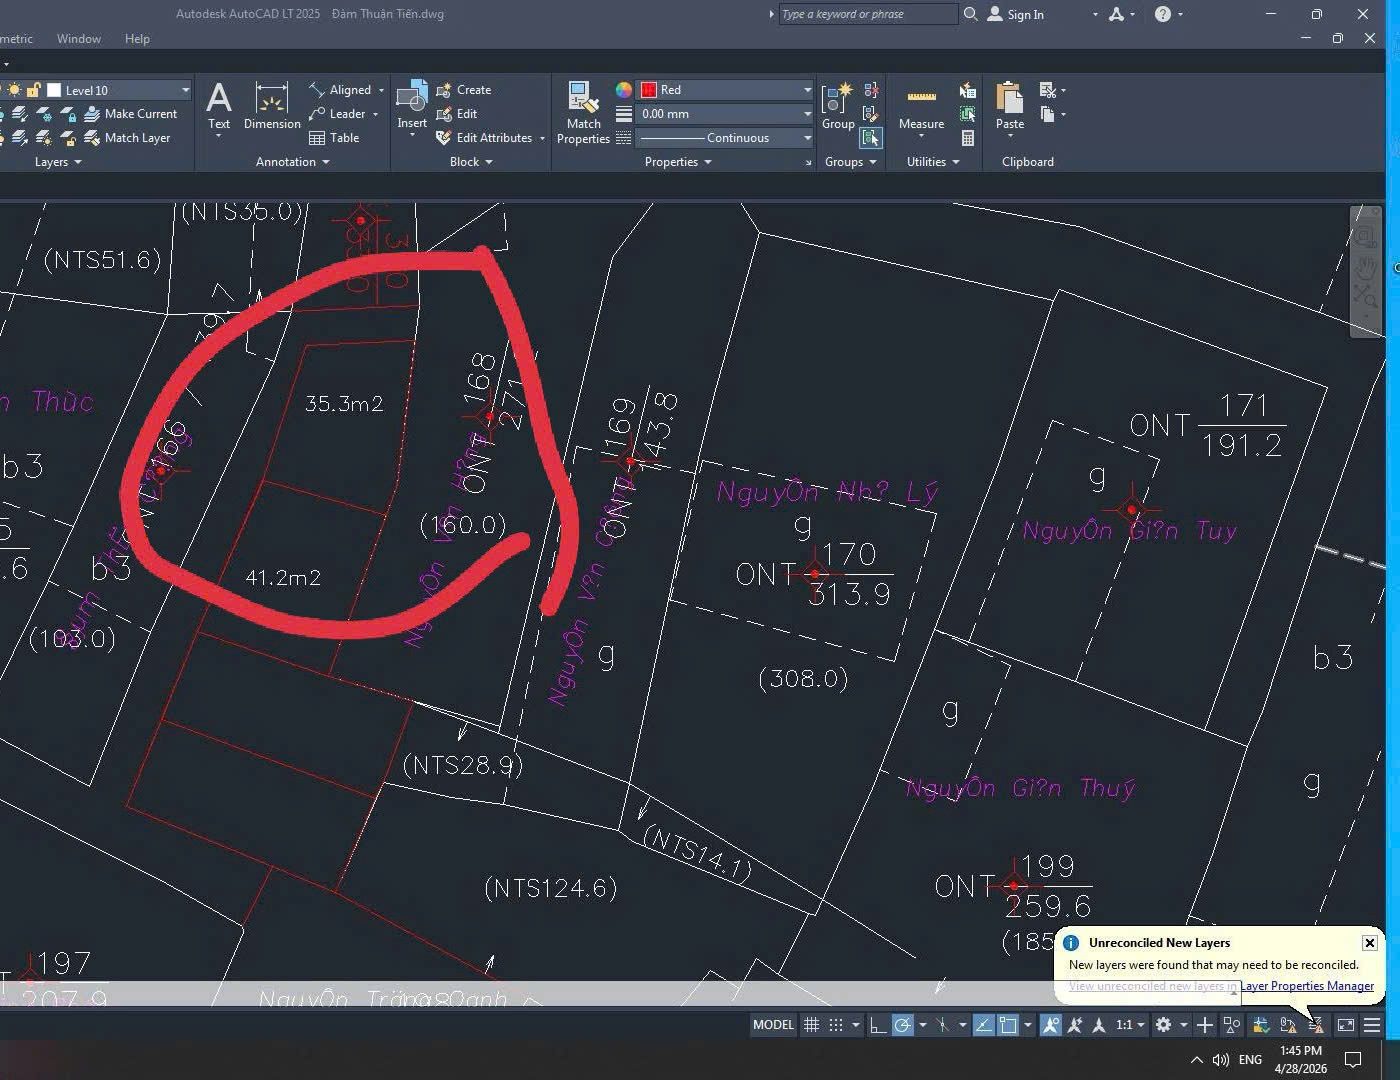Click the white layer color swatch
The height and width of the screenshot is (1080, 1400).
(54, 90)
